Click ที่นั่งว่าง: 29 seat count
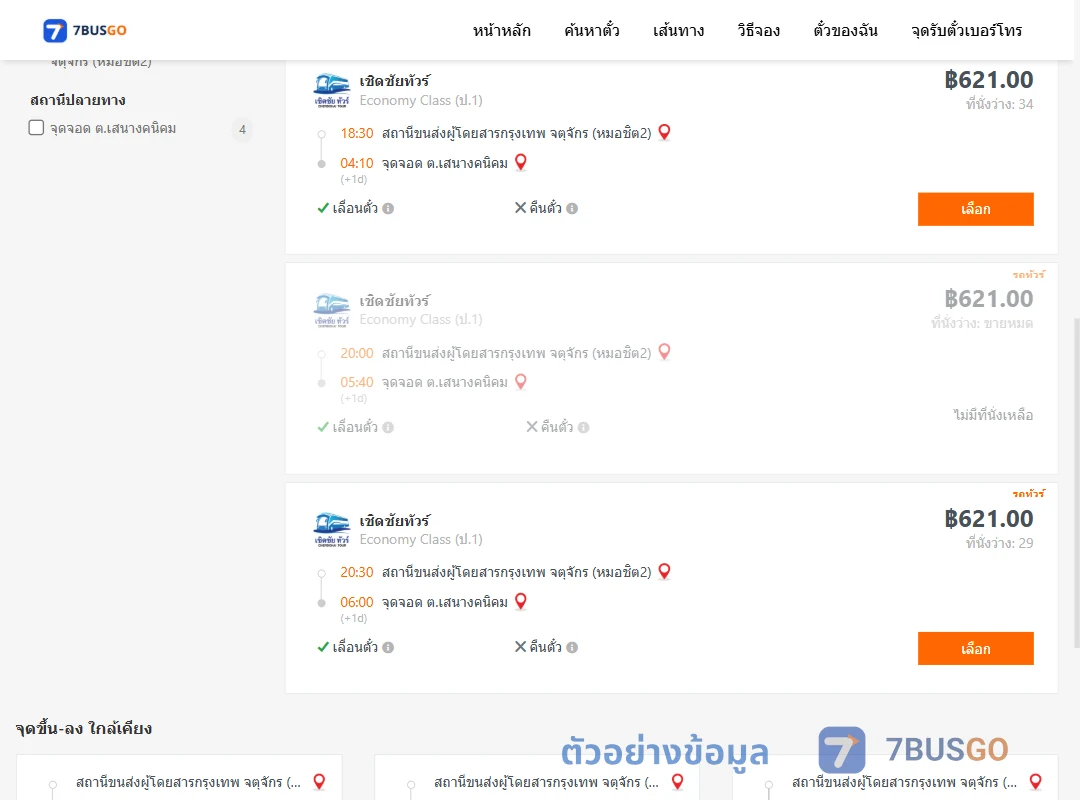This screenshot has width=1080, height=800. click(x=999, y=543)
